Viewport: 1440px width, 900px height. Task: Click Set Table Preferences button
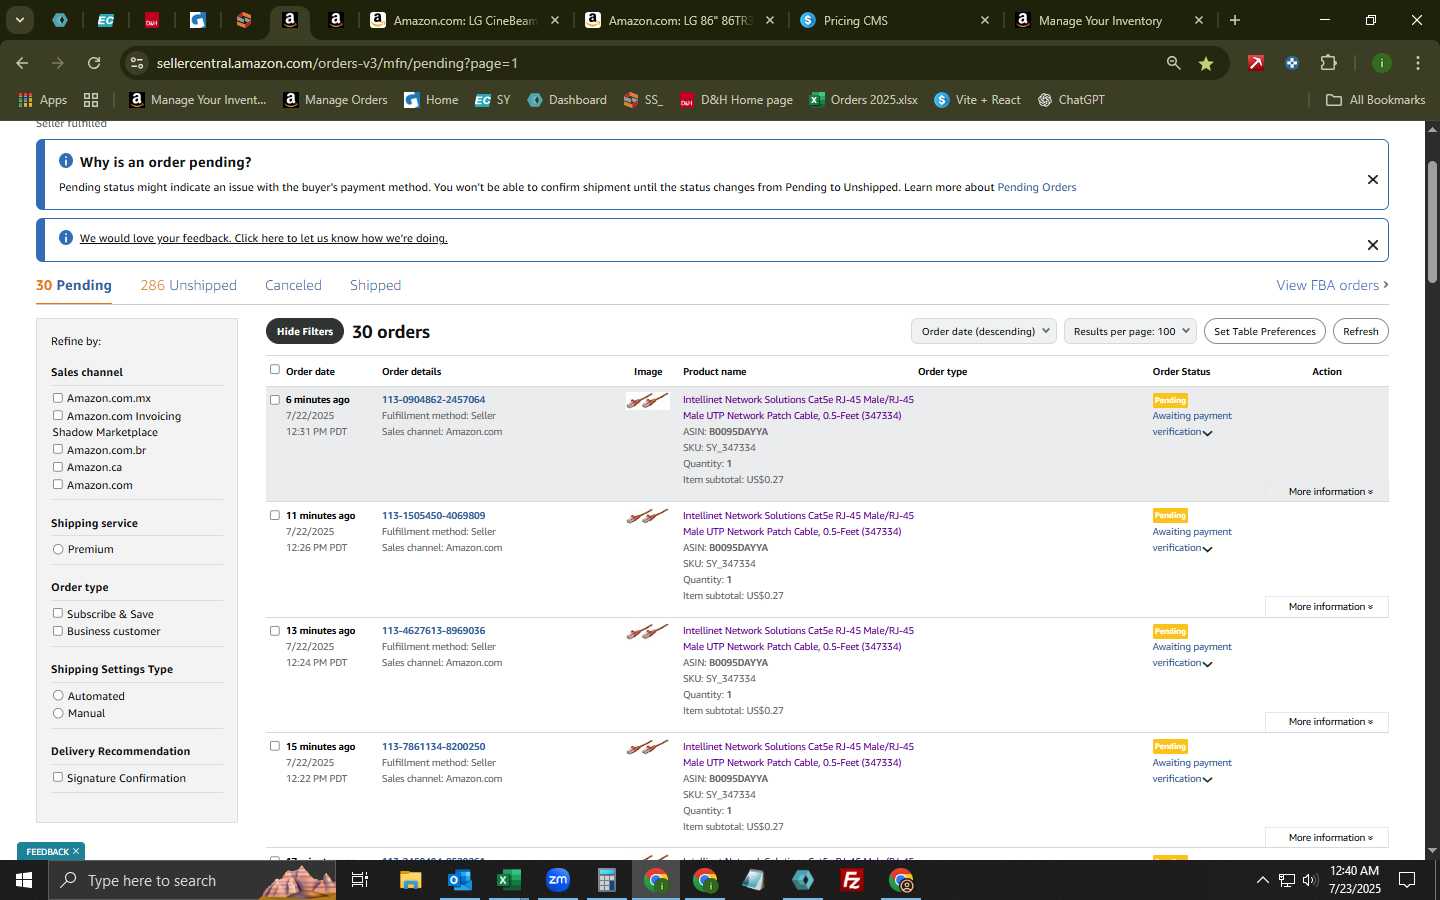[x=1265, y=331]
